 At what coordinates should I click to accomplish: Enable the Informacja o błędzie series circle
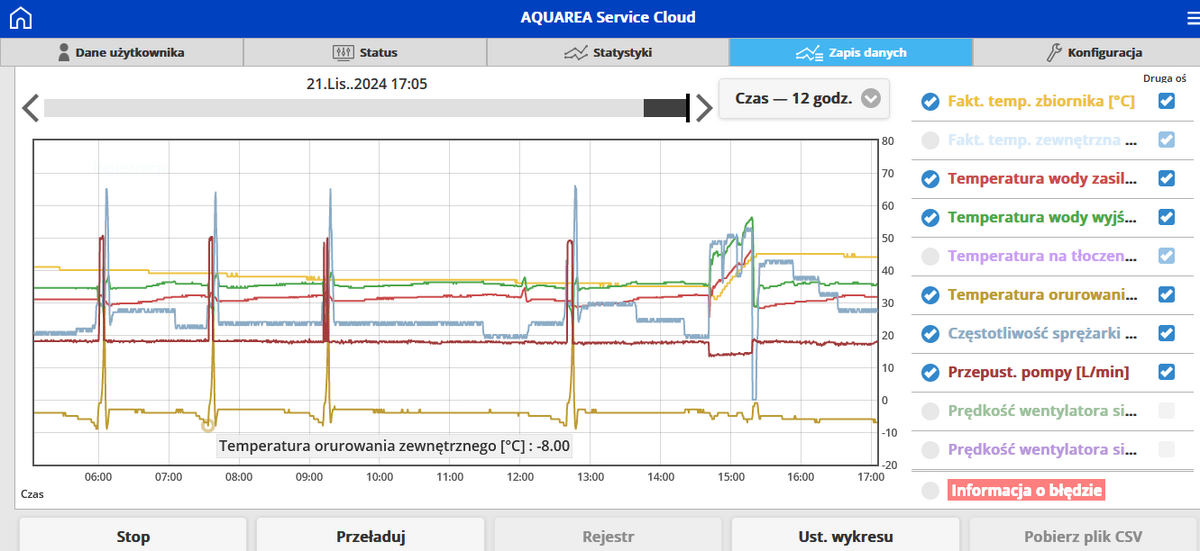coord(930,490)
